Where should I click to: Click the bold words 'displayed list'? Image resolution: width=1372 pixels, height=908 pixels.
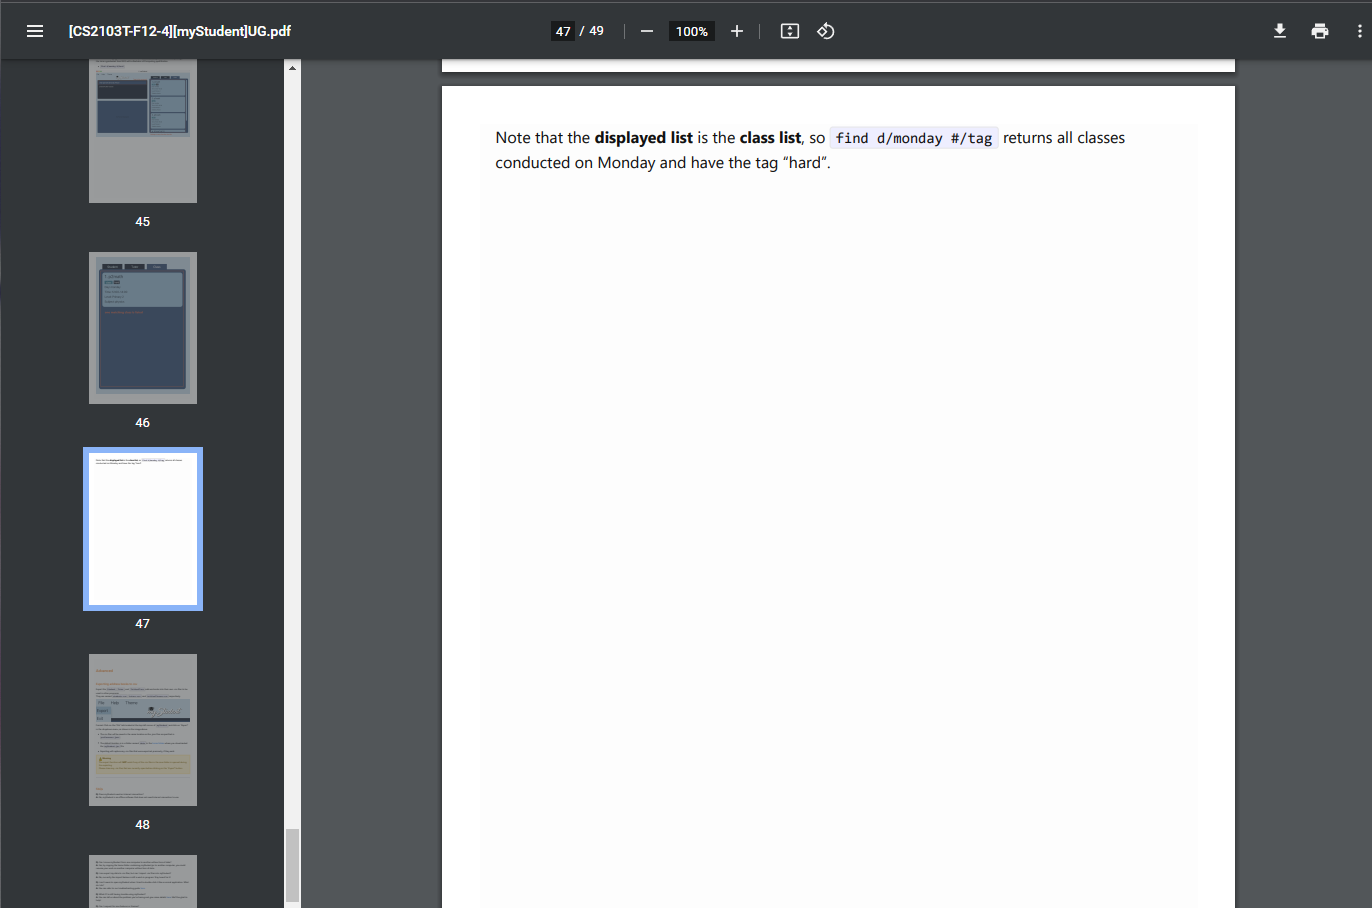click(x=644, y=138)
